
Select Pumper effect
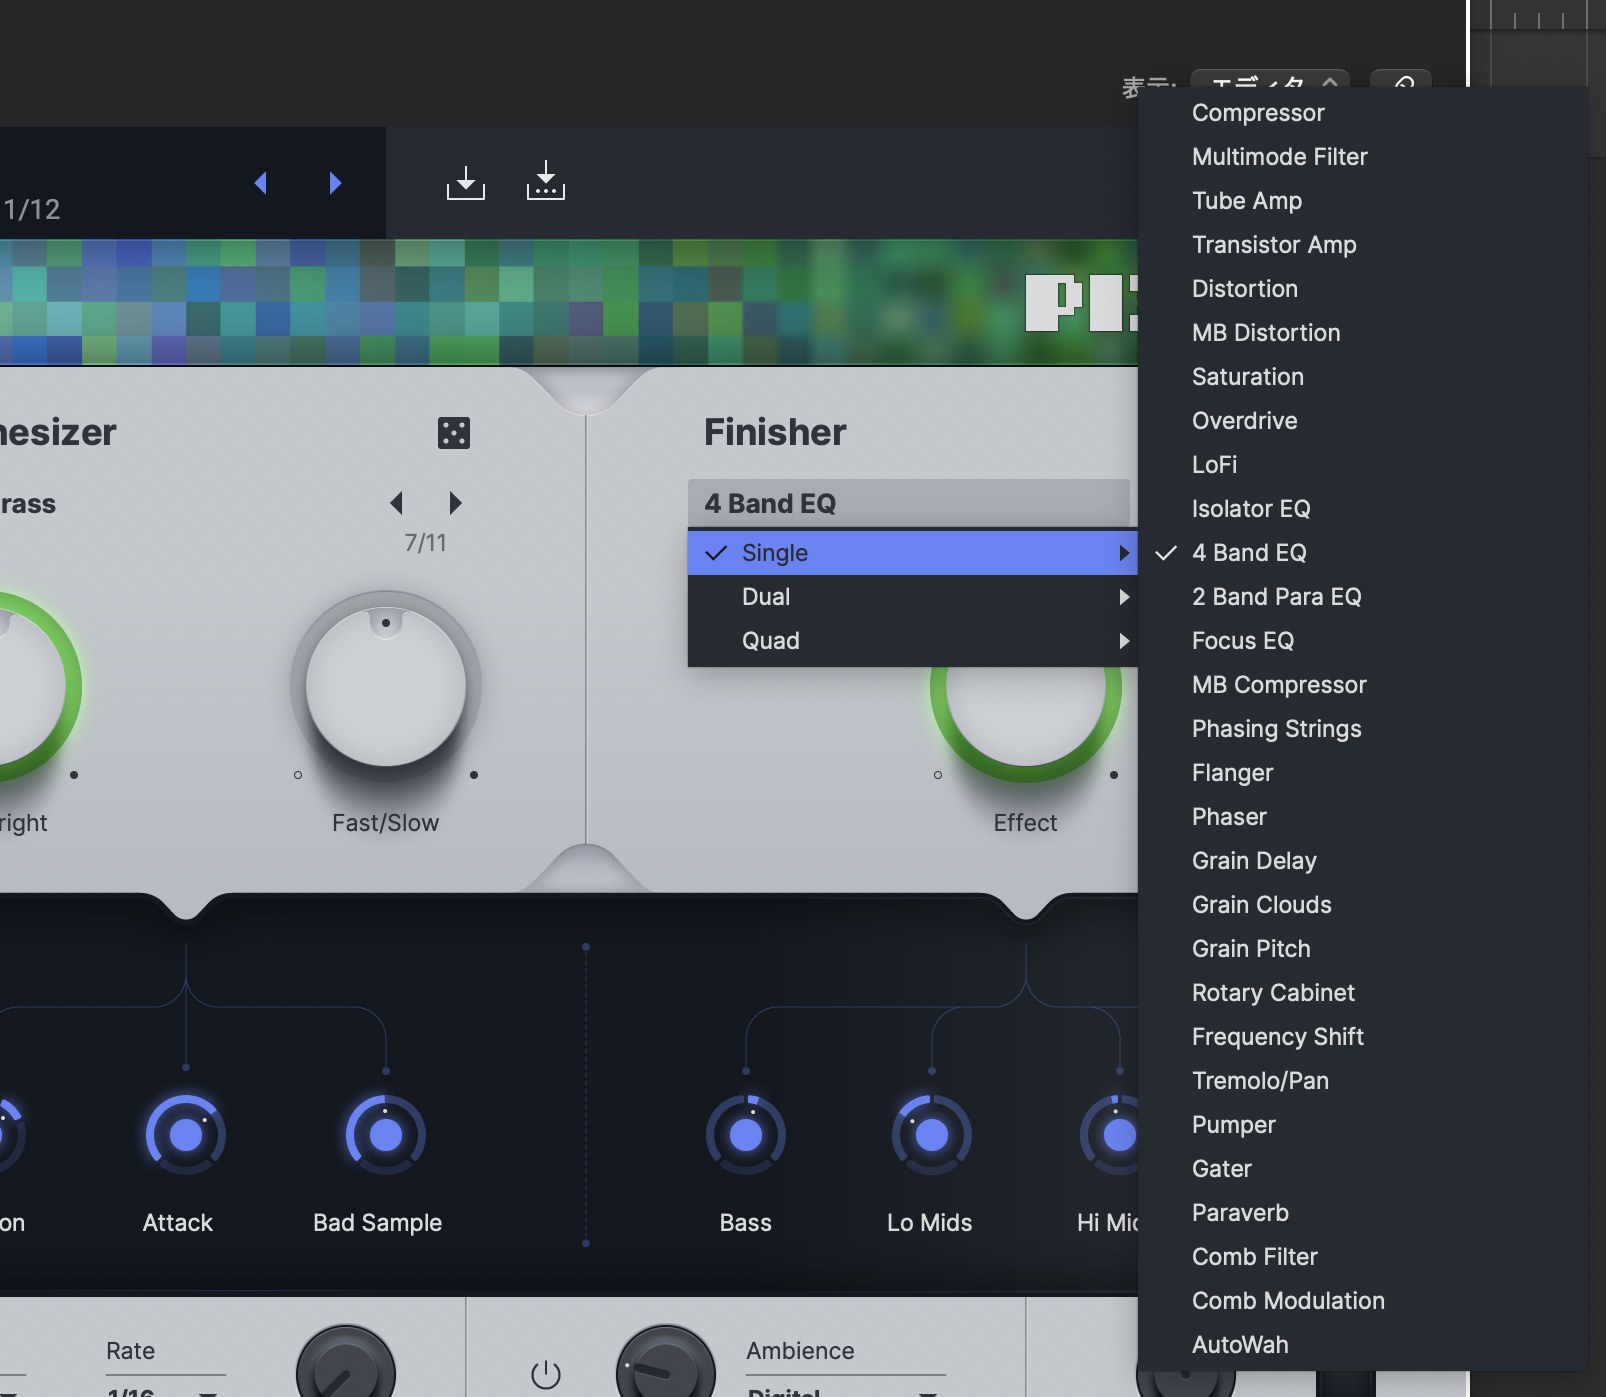1363,1125
